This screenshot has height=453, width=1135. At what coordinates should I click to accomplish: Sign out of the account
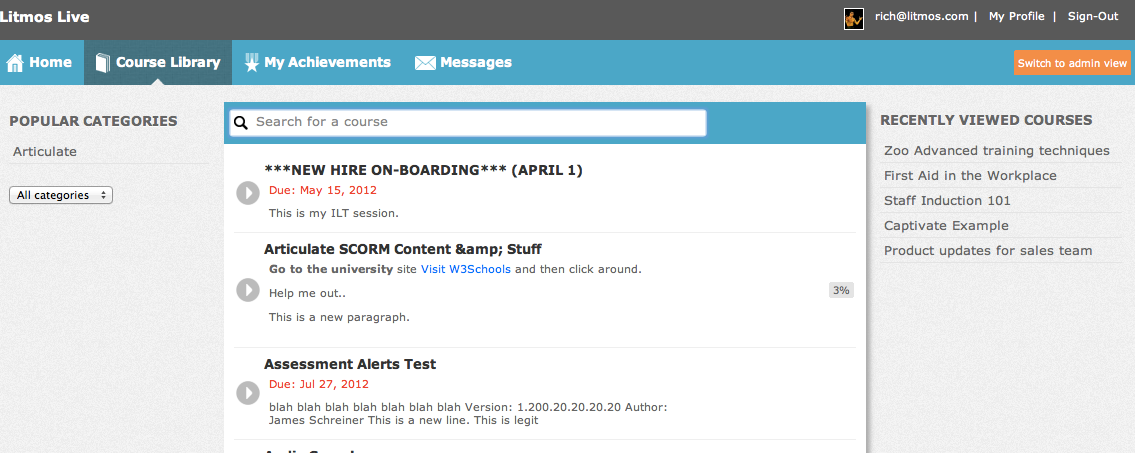coord(1093,16)
